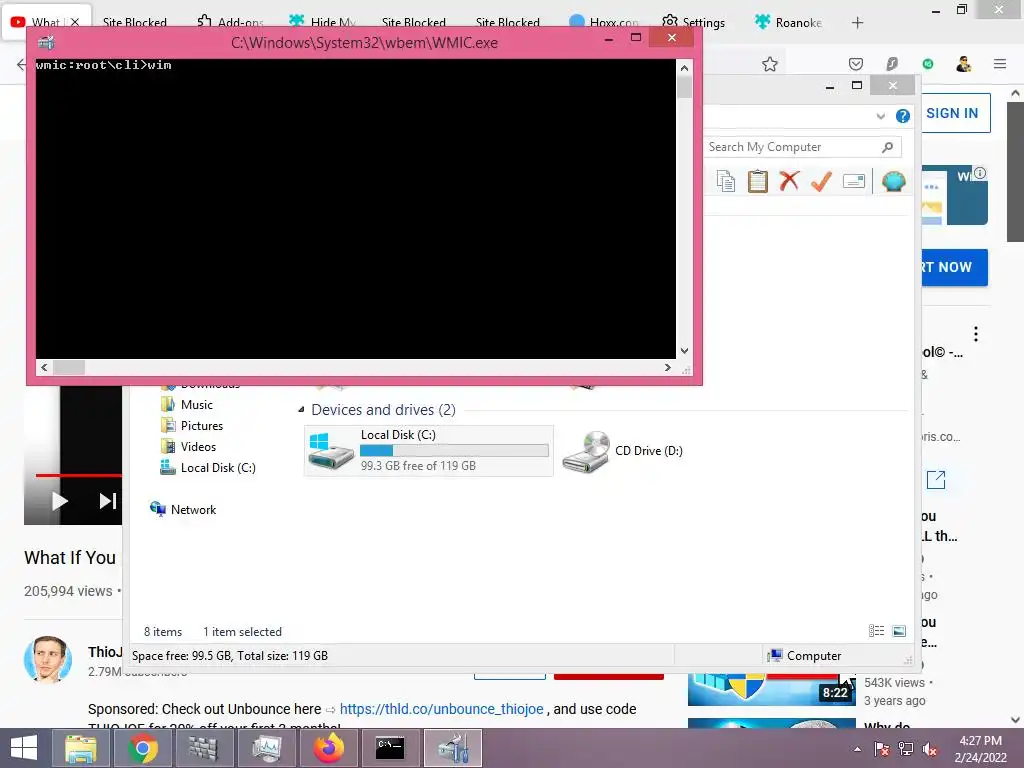Open Pictures in navigation pane
This screenshot has width=1024, height=768.
point(202,426)
